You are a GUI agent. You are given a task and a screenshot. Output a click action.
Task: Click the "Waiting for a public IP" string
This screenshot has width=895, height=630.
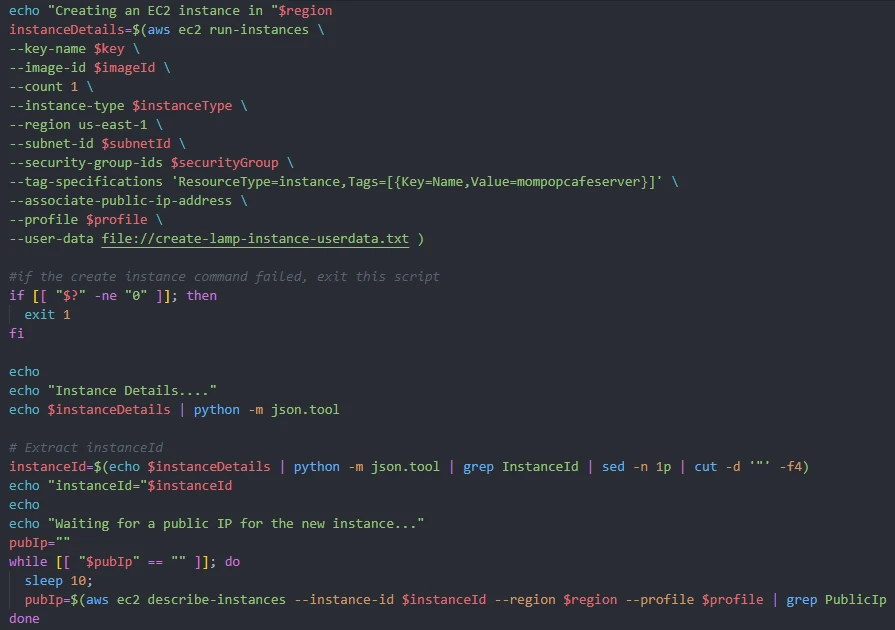[236, 524]
